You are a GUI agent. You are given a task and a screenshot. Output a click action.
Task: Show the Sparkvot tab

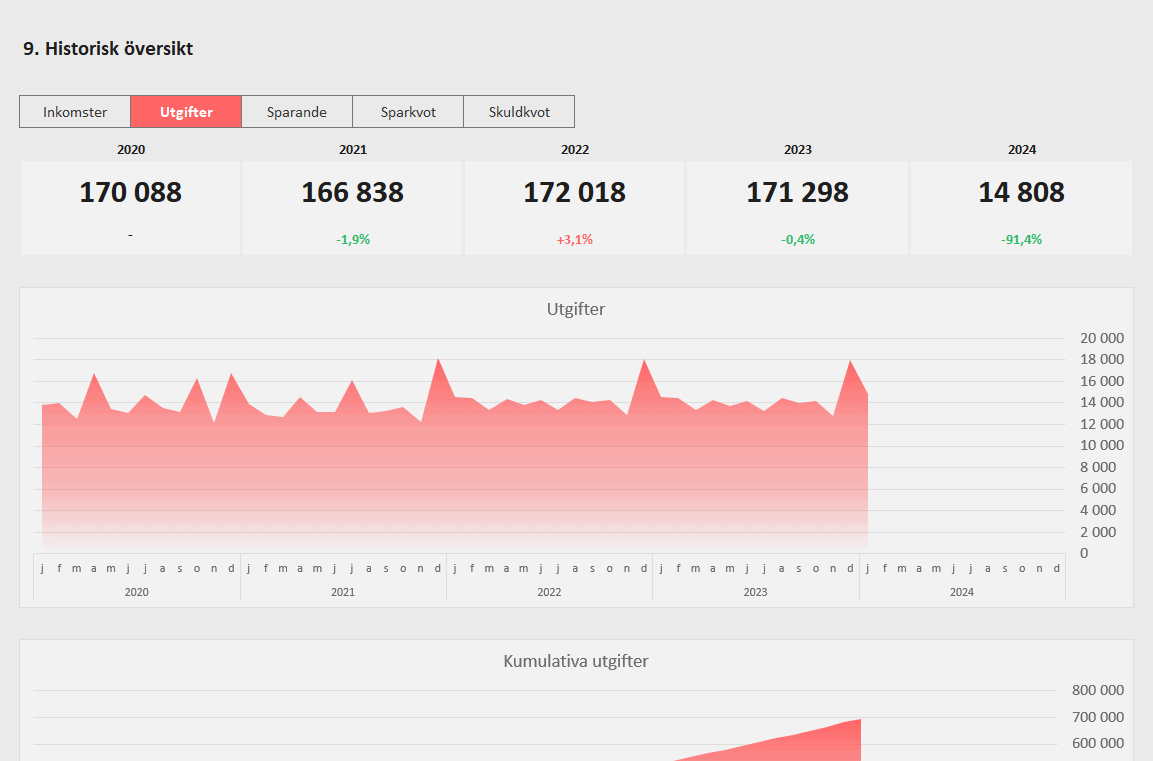pos(408,112)
